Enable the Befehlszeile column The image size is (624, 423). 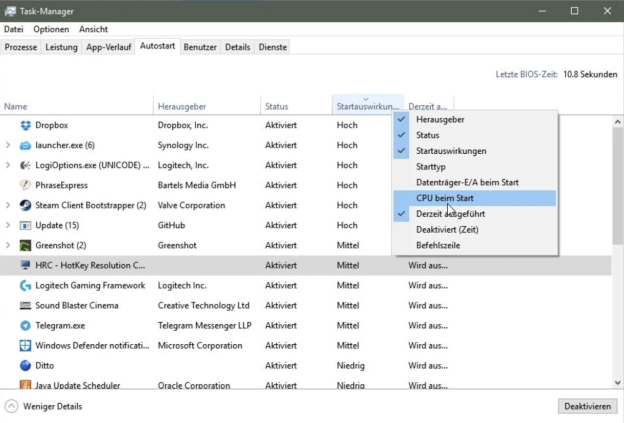coord(476,245)
